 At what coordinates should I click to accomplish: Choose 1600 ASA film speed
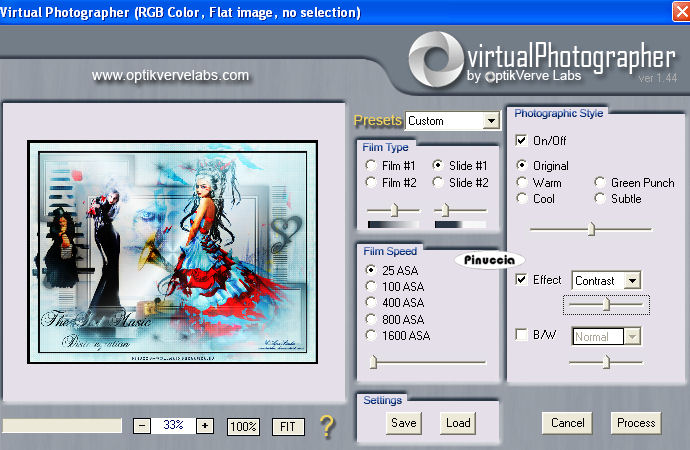pyautogui.click(x=371, y=336)
